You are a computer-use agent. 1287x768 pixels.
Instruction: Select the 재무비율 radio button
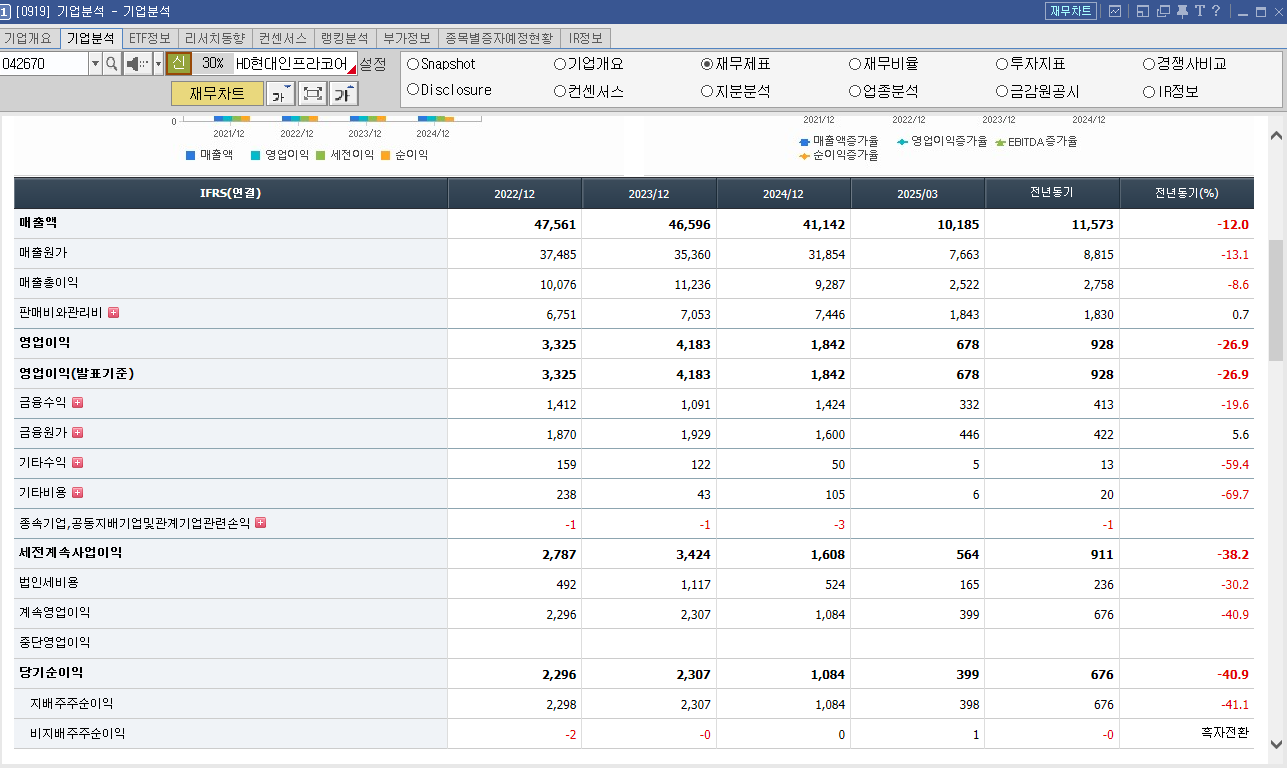[x=854, y=64]
